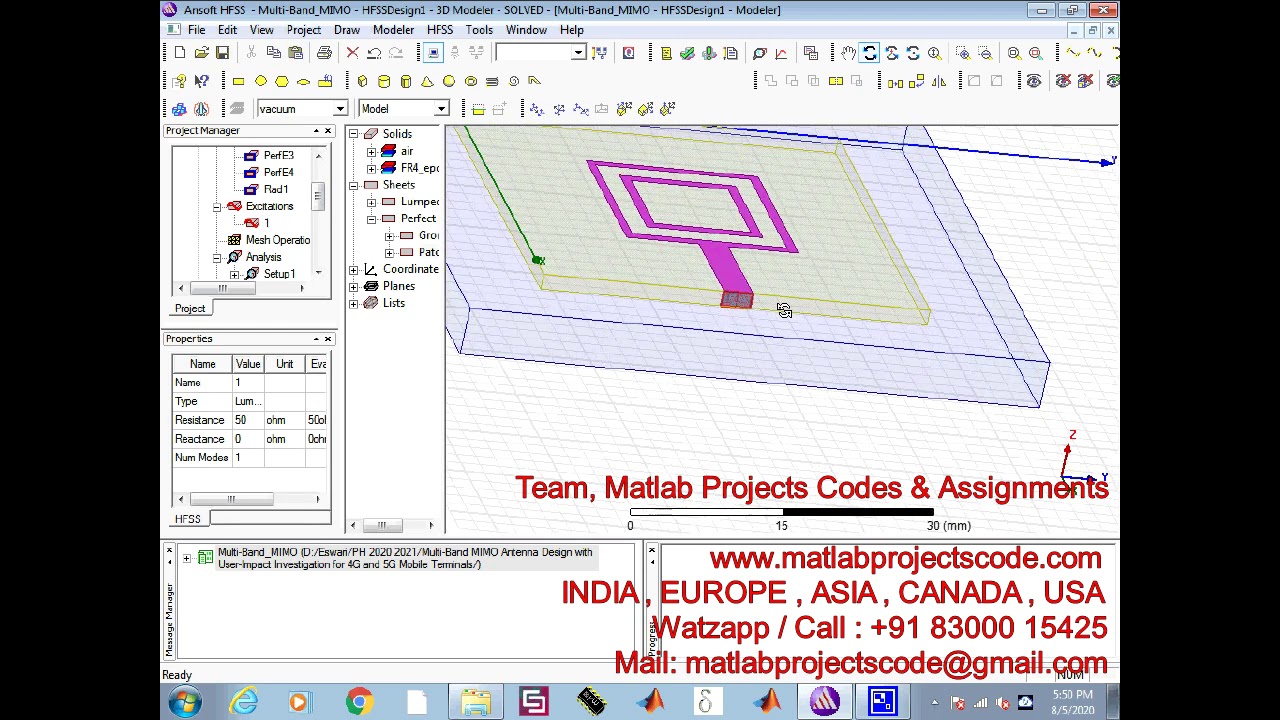1280x720 pixels.
Task: Select the Draw cone tool
Action: coord(427,81)
